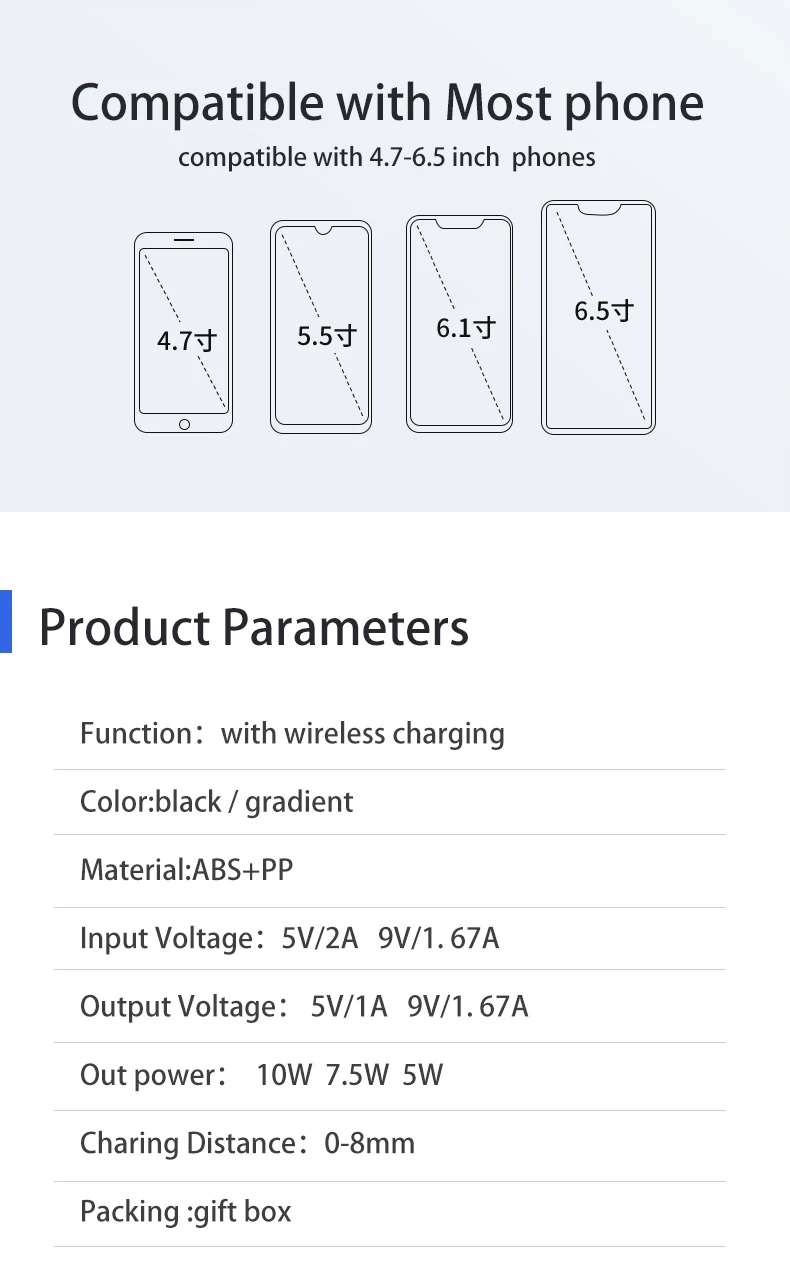Click the home button on 4.7 inch phone
790x1284 pixels.
click(184, 424)
